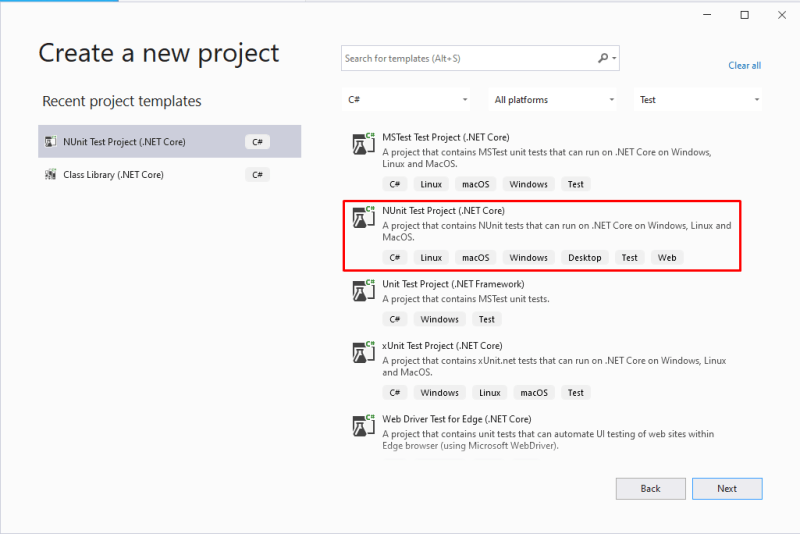Select xUnit Test Project (.NET Core) title
This screenshot has width=800, height=534.
click(x=442, y=346)
